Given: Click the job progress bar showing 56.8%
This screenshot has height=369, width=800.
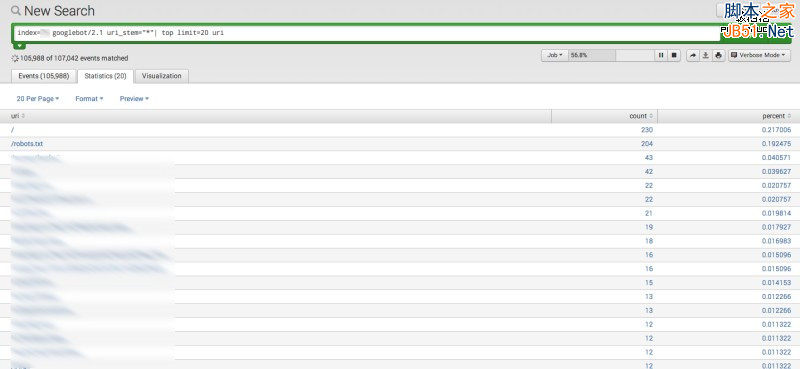Looking at the screenshot, I should point(611,55).
